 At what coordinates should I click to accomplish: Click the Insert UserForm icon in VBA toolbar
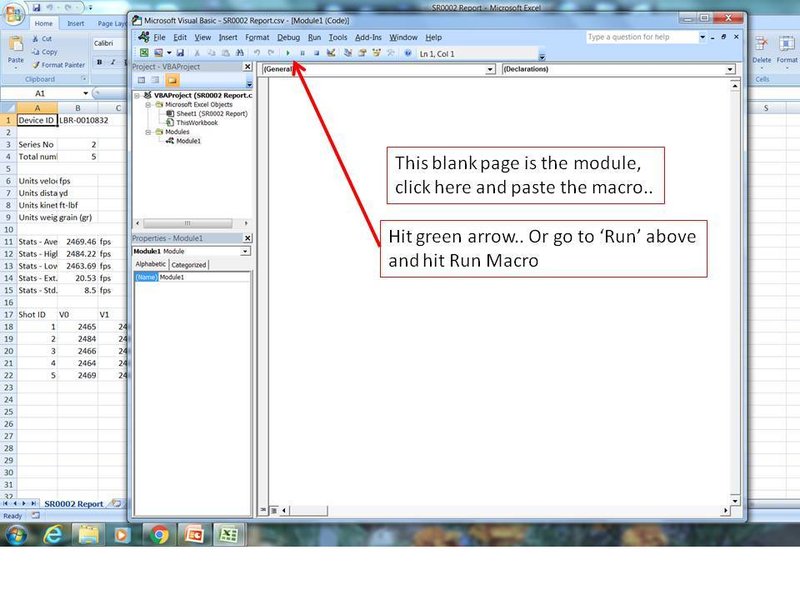click(159, 53)
